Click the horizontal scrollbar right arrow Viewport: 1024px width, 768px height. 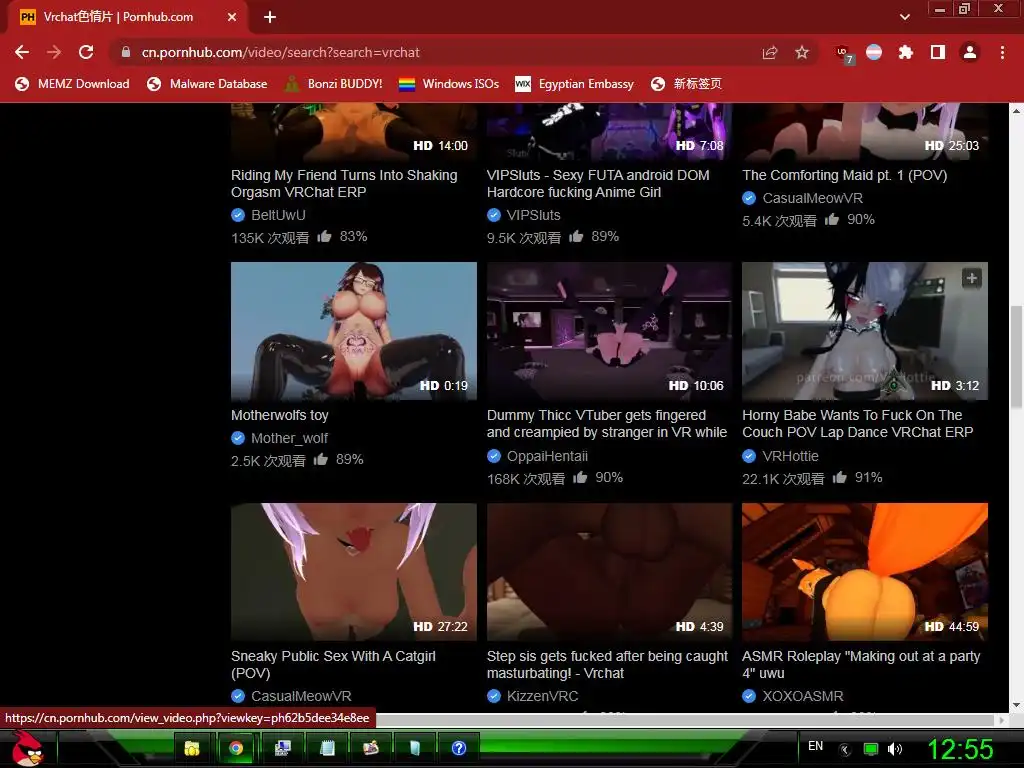[x=1003, y=720]
